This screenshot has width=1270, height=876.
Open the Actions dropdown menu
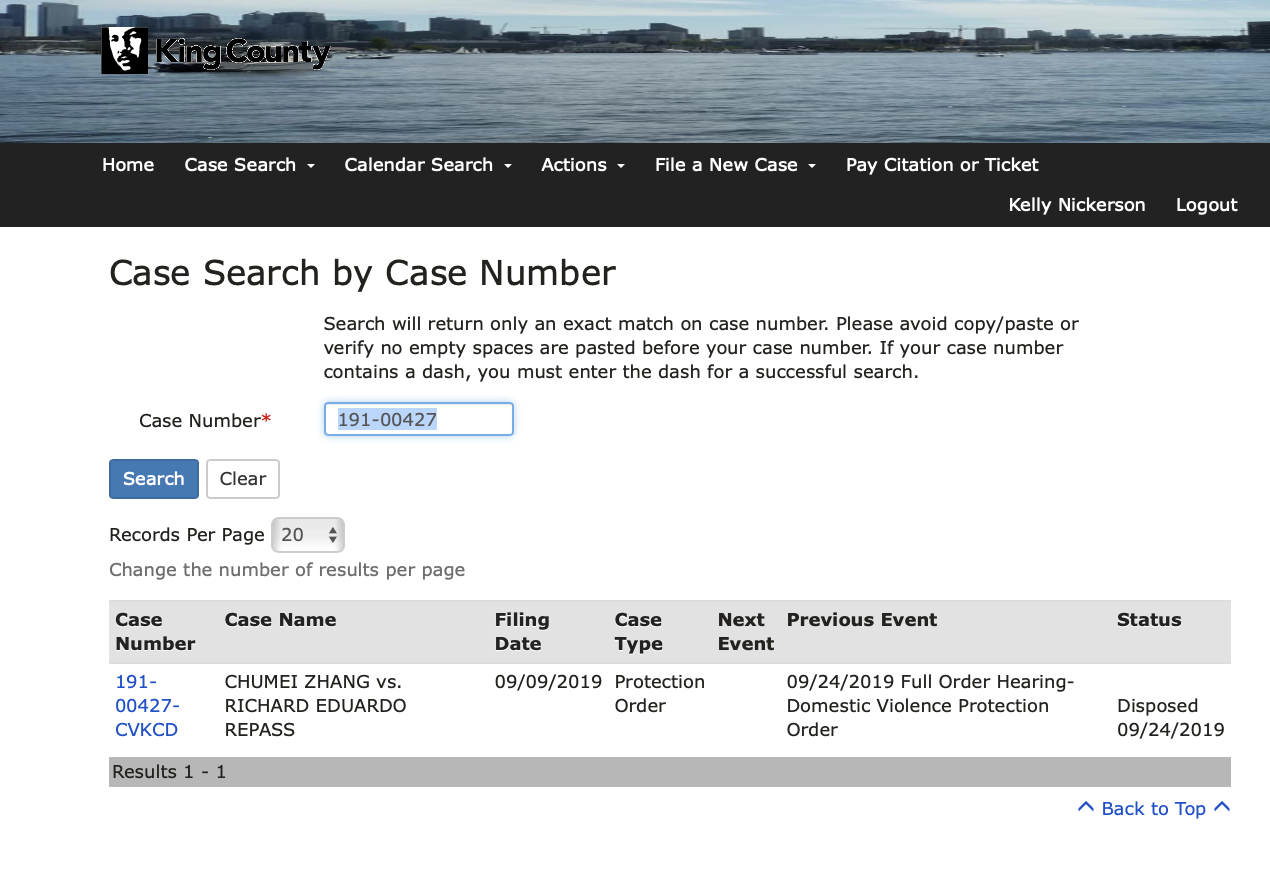point(582,165)
